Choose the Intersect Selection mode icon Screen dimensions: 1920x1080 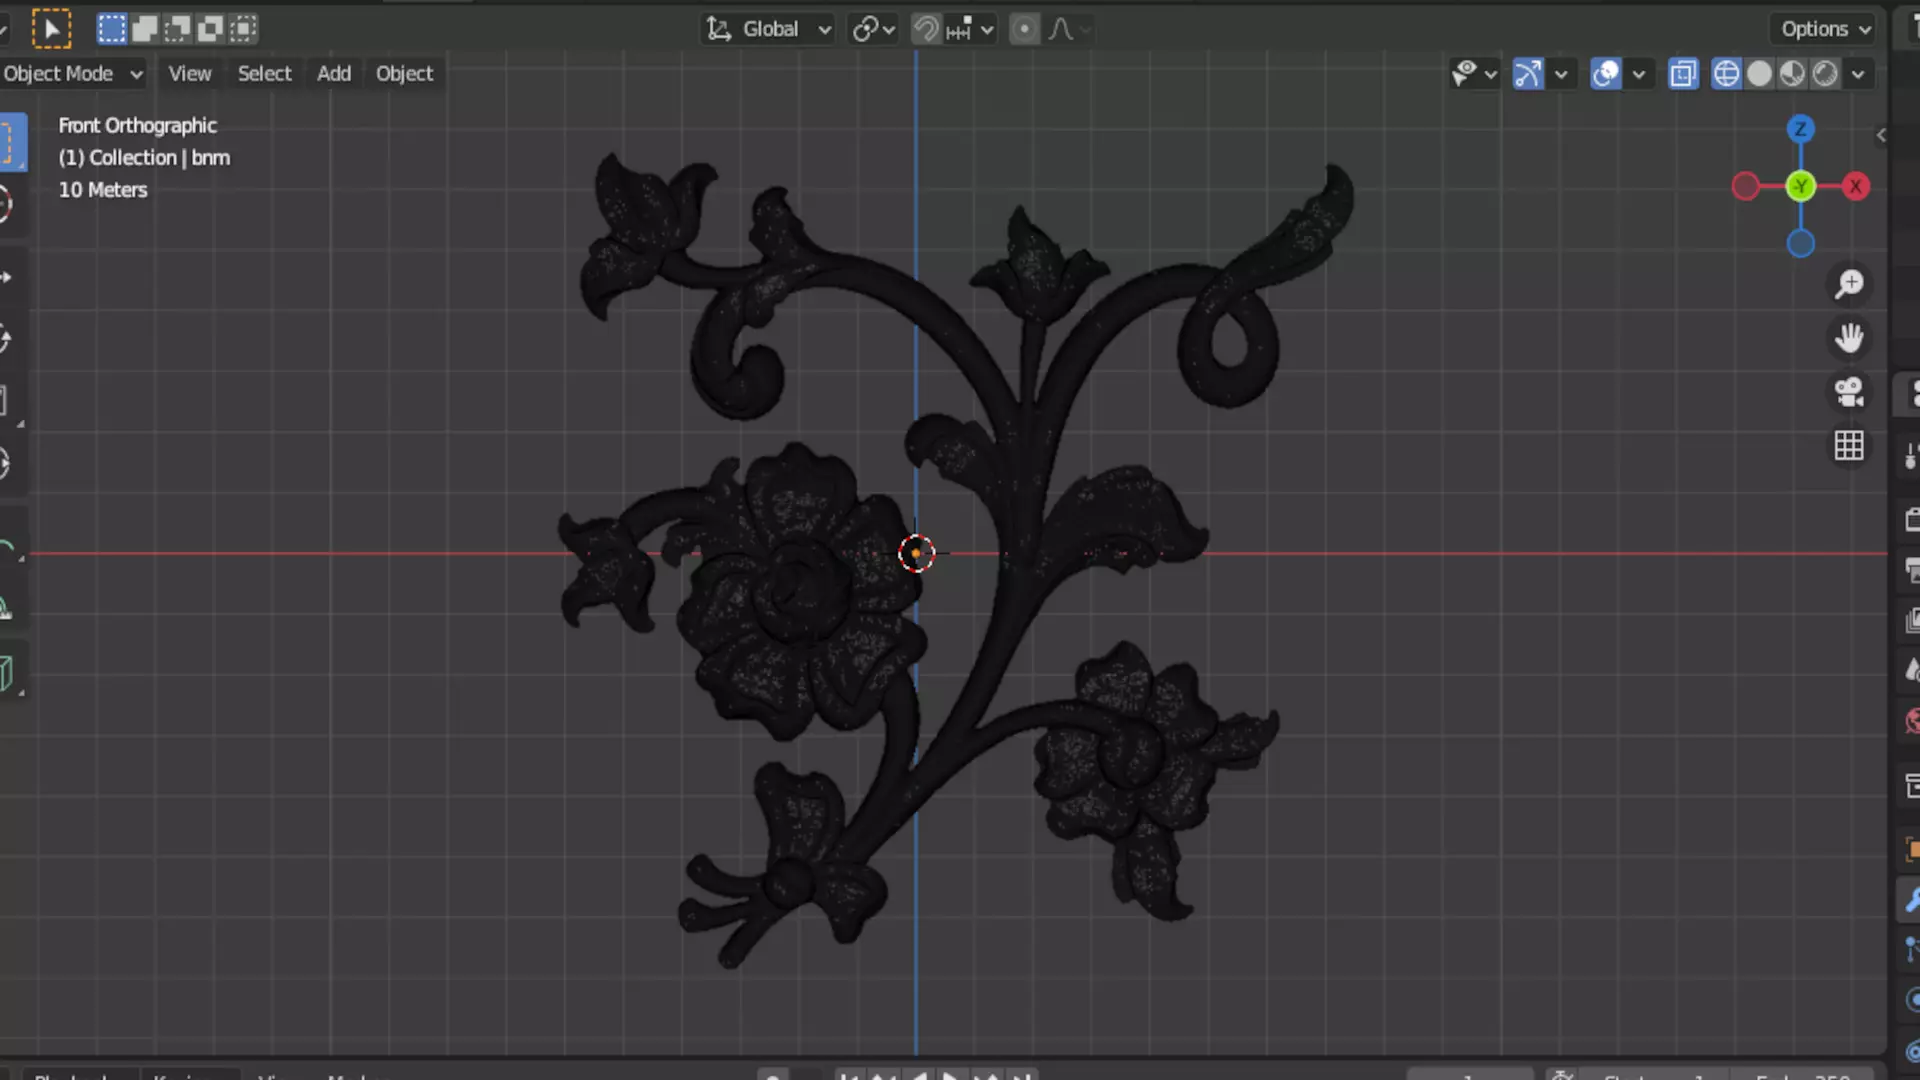click(x=243, y=29)
